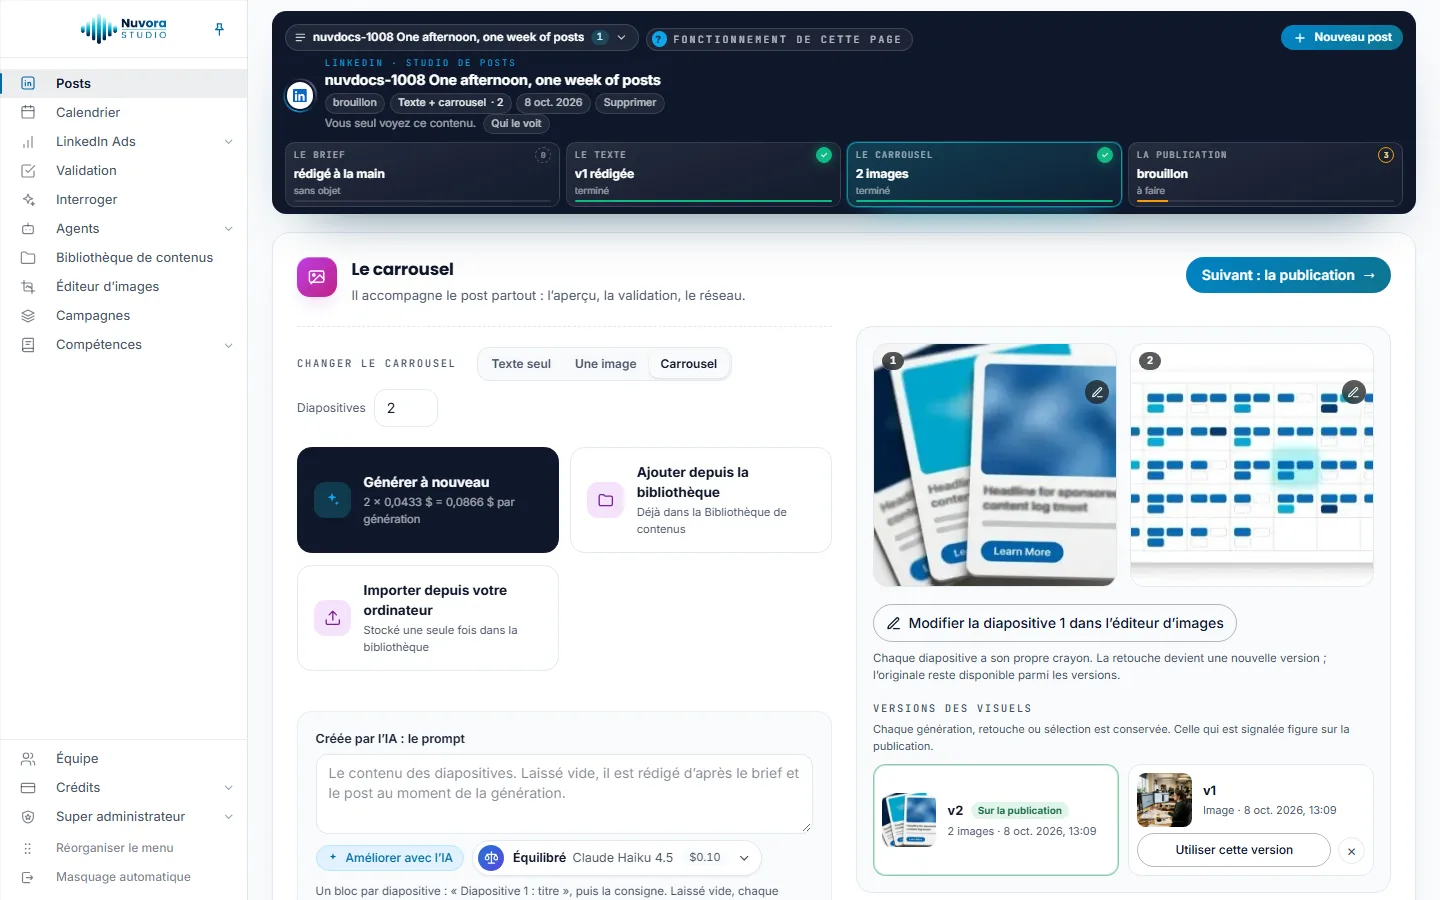Expand the Agents submenu
The width and height of the screenshot is (1440, 900).
coord(228,229)
